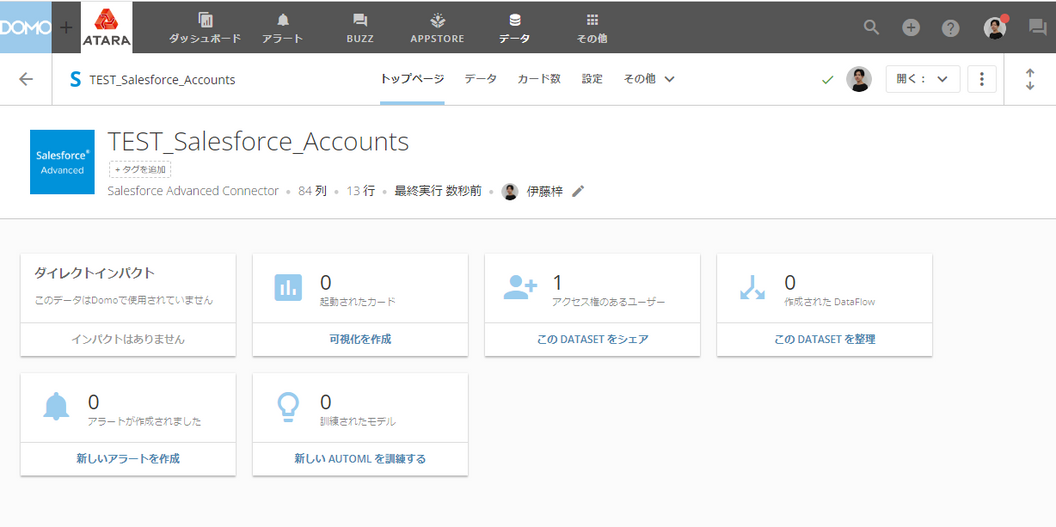Switch to the データ tab
The image size is (1056, 527).
click(x=481, y=79)
